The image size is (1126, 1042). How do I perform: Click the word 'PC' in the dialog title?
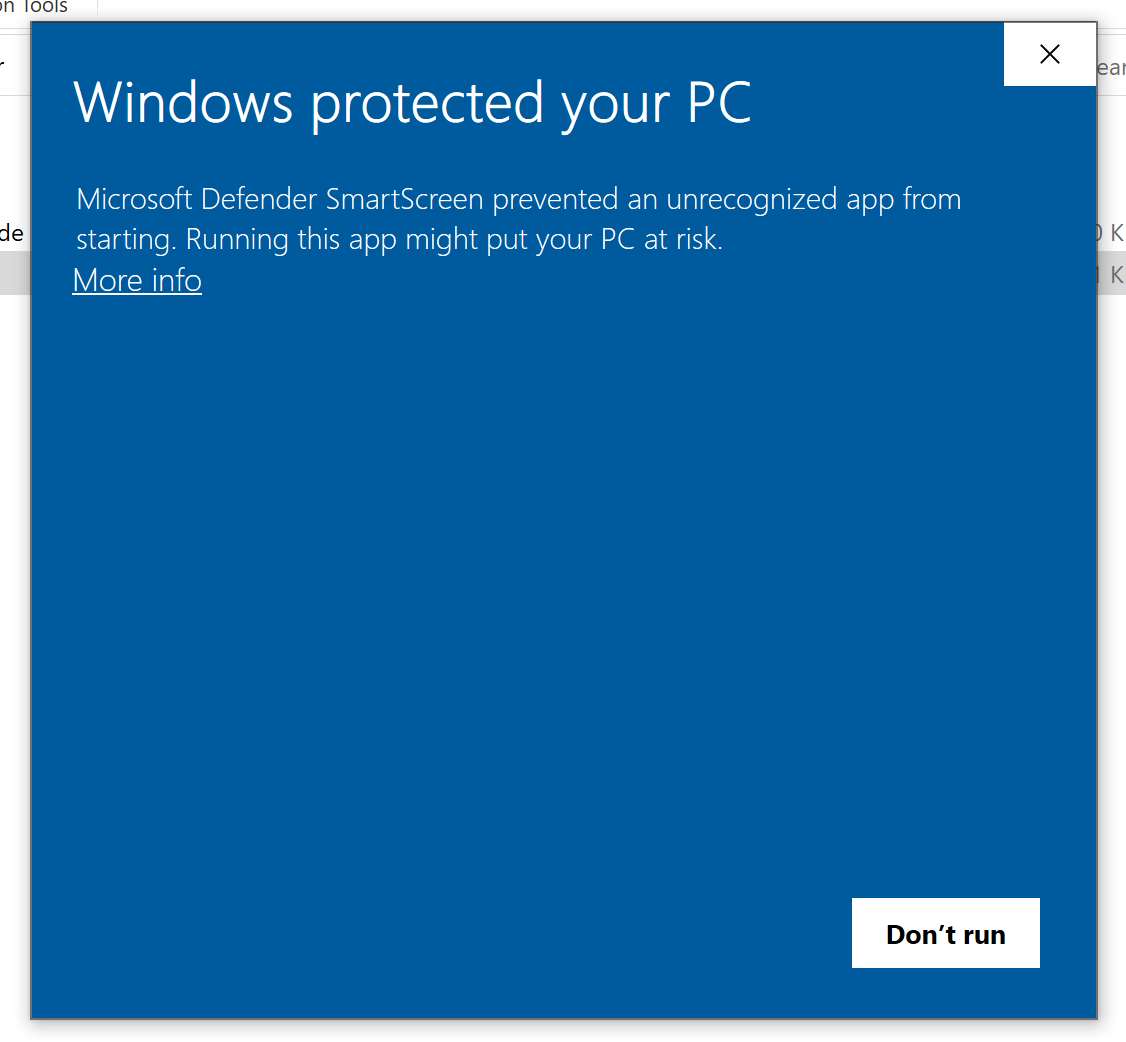pyautogui.click(x=716, y=103)
